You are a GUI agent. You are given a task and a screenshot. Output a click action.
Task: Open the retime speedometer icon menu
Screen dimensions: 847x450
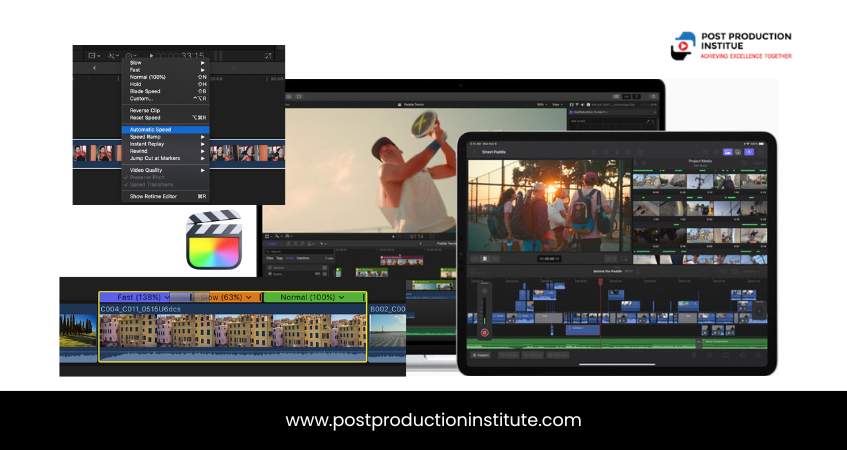click(132, 55)
